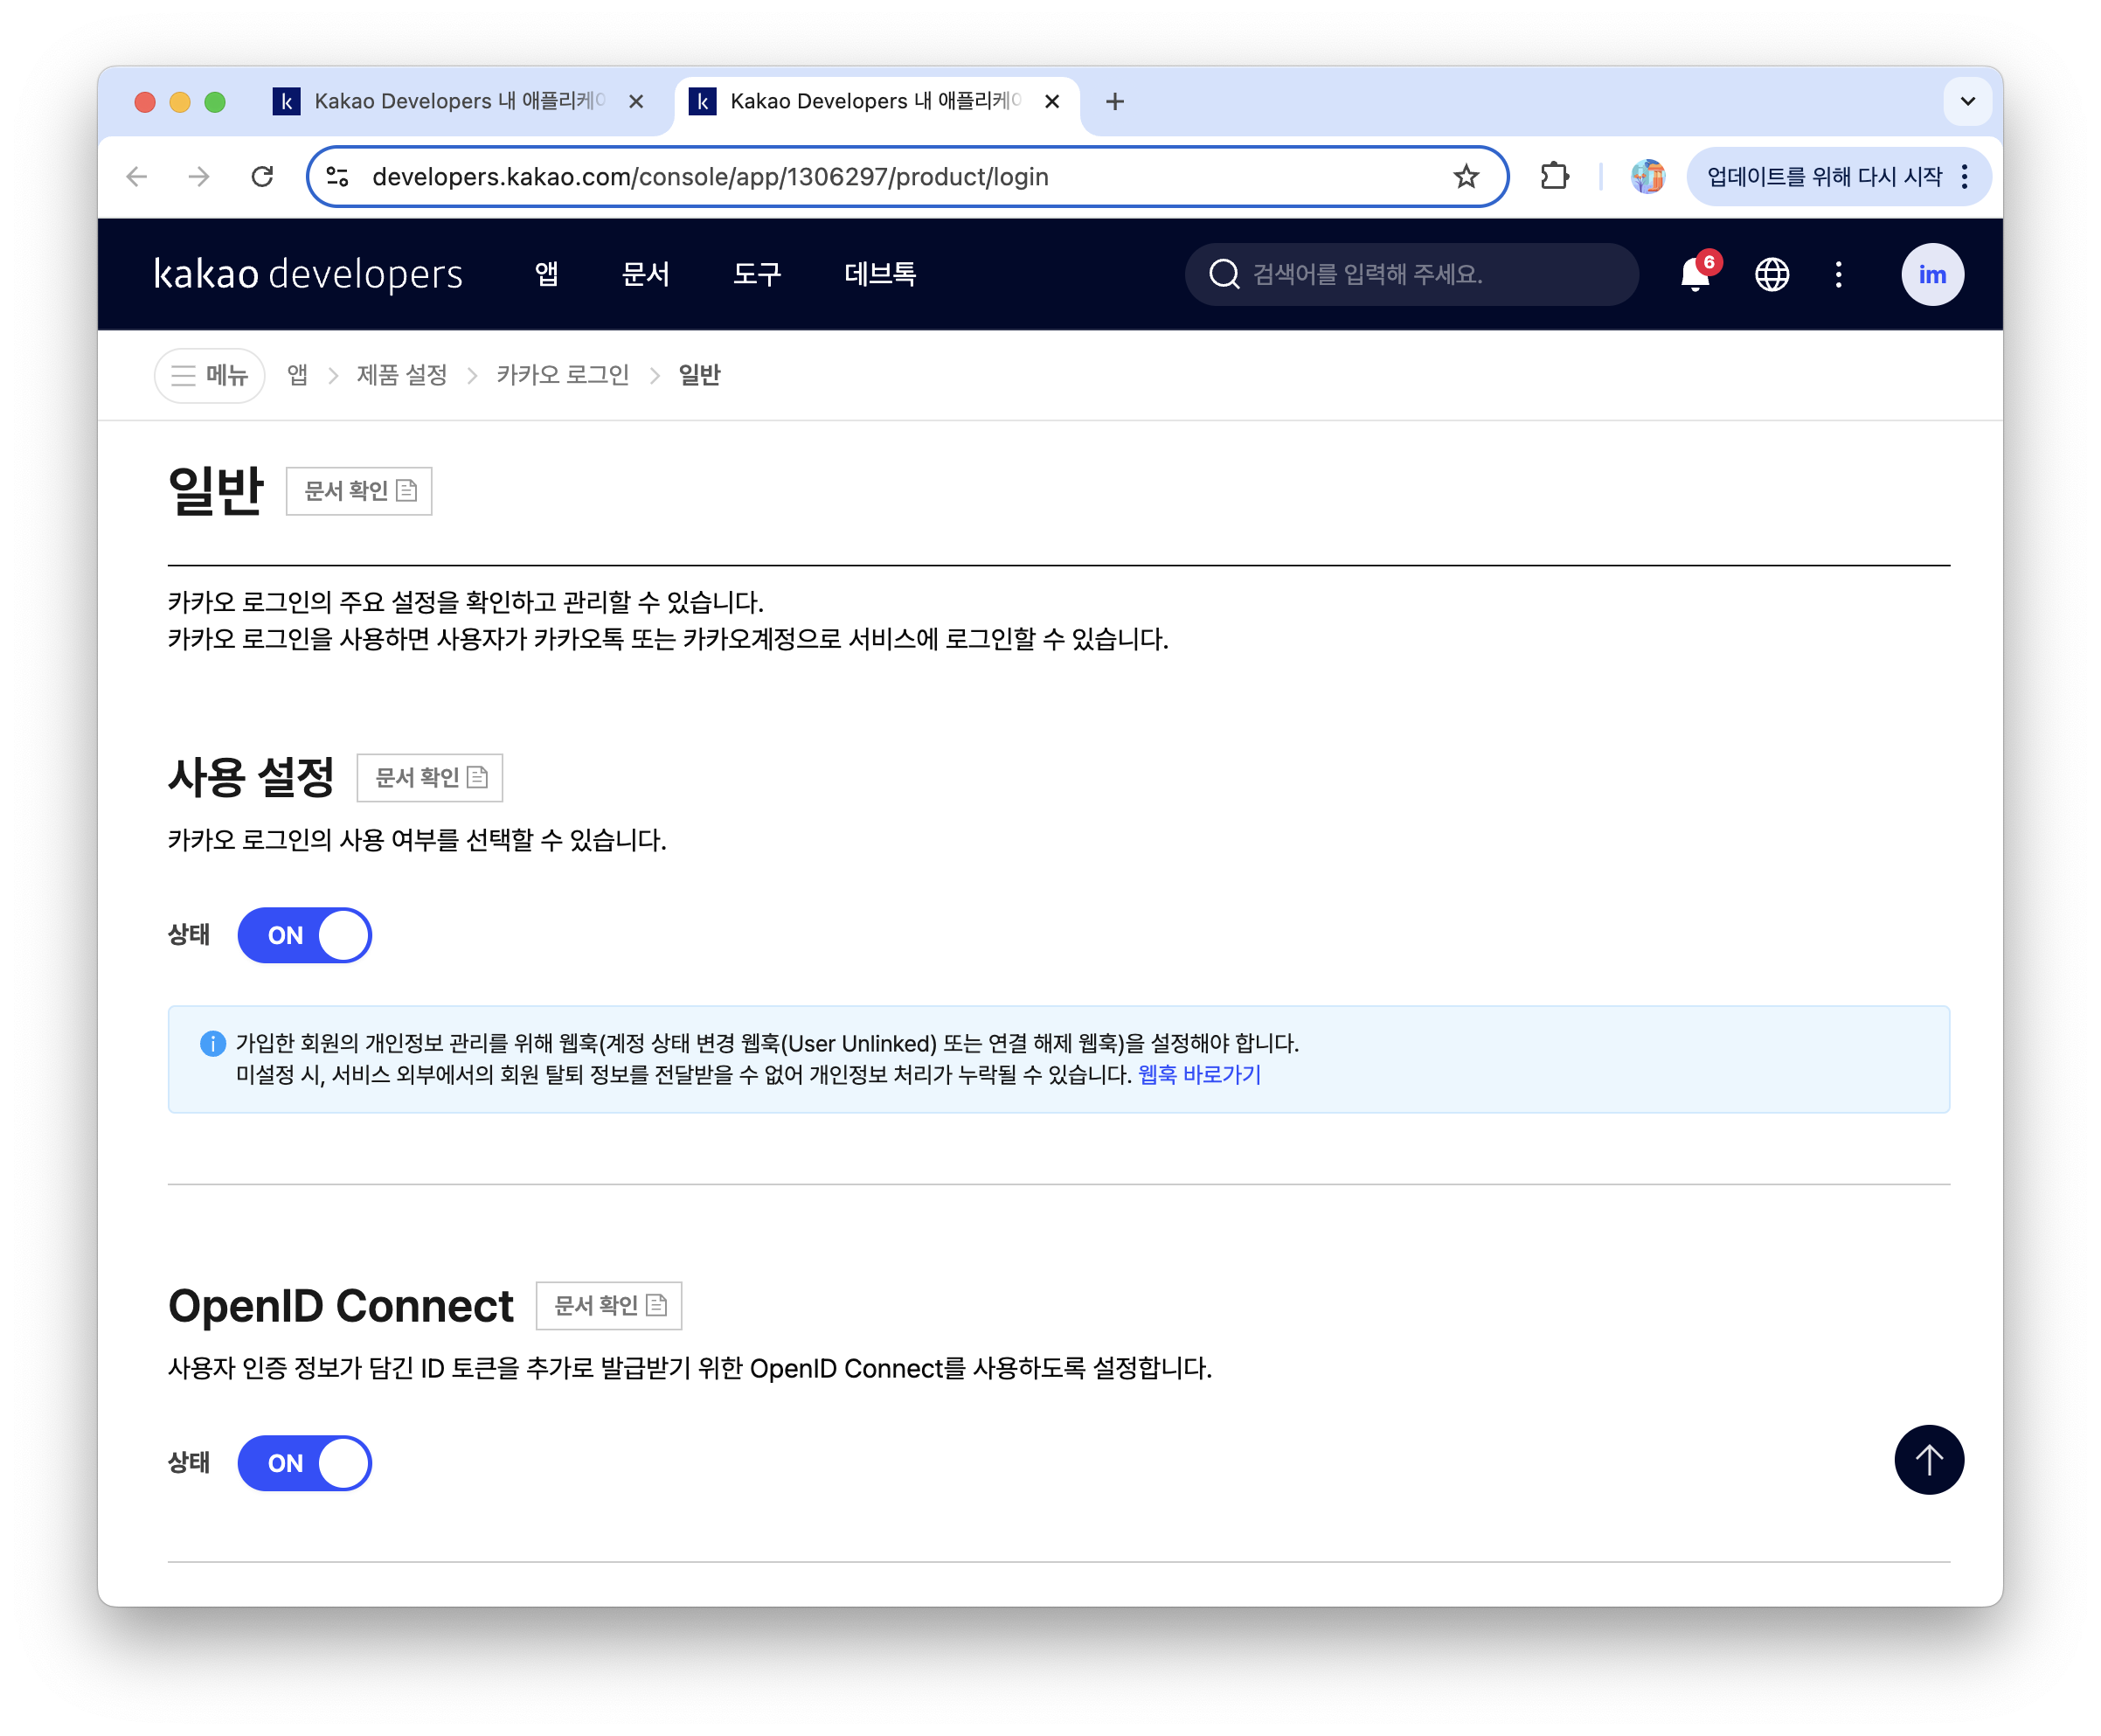The image size is (2101, 1736).
Task: Open the 도구 navigation menu
Action: coord(756,274)
